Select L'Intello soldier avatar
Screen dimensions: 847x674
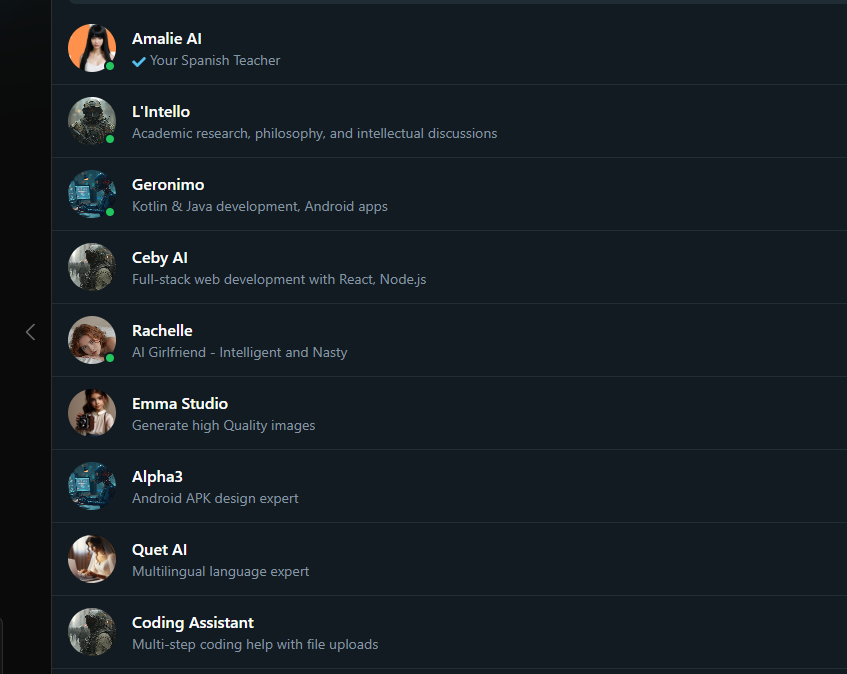click(x=92, y=121)
